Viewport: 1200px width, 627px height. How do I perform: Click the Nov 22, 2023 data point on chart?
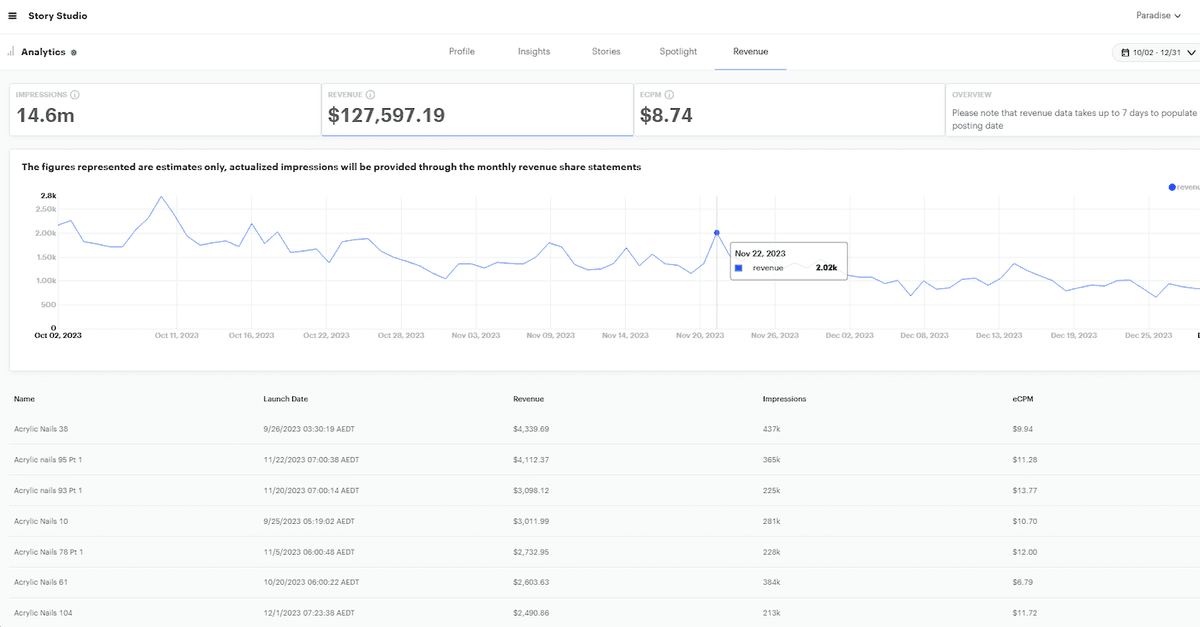pos(716,233)
